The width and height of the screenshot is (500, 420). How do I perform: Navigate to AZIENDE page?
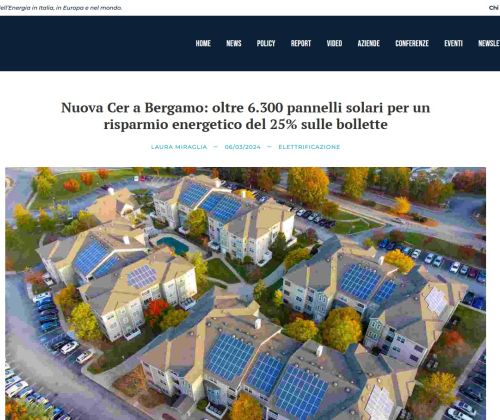[x=369, y=43]
